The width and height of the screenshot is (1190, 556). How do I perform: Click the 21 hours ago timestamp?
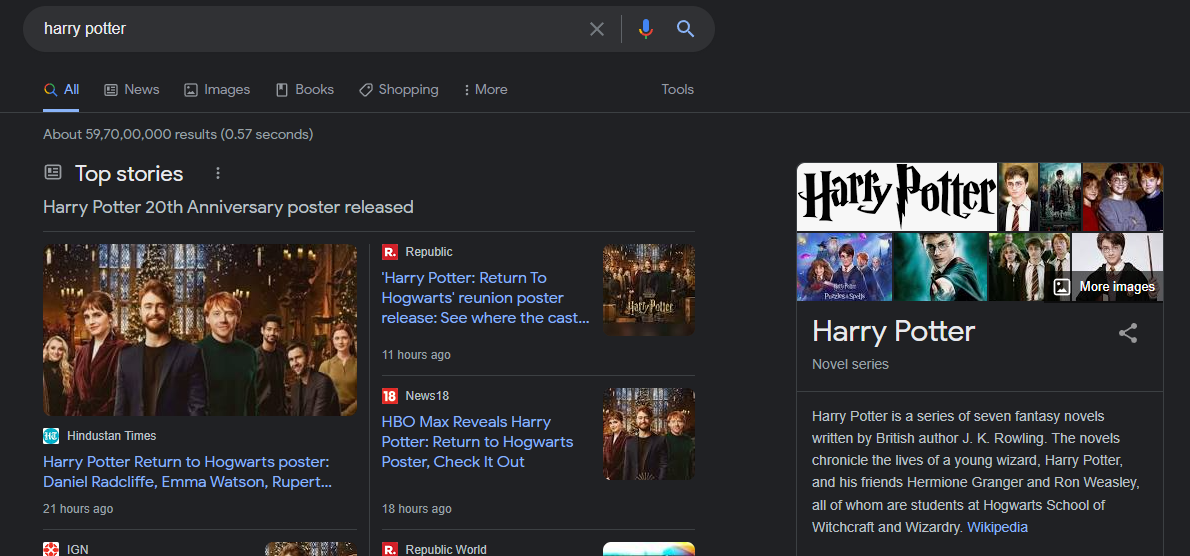pos(78,509)
